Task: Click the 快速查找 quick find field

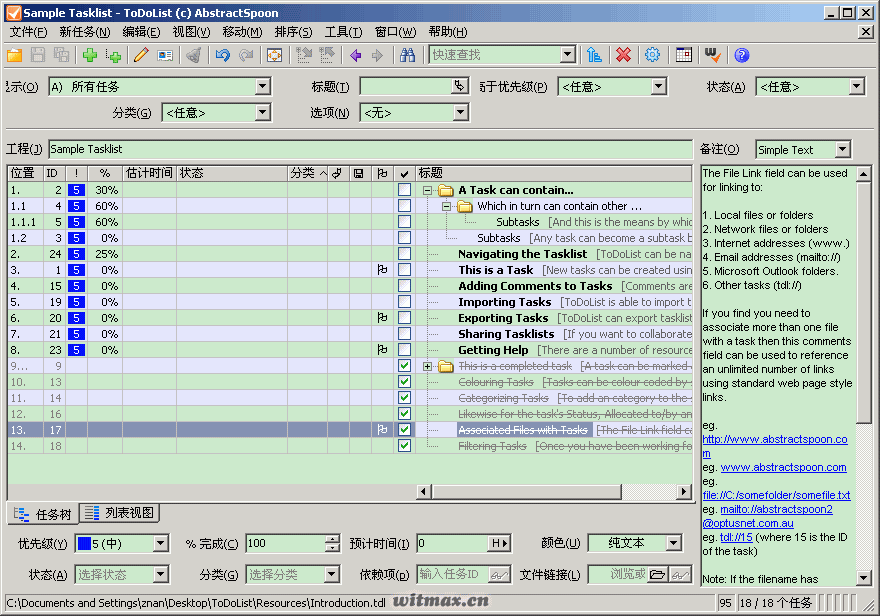Action: [x=495, y=55]
